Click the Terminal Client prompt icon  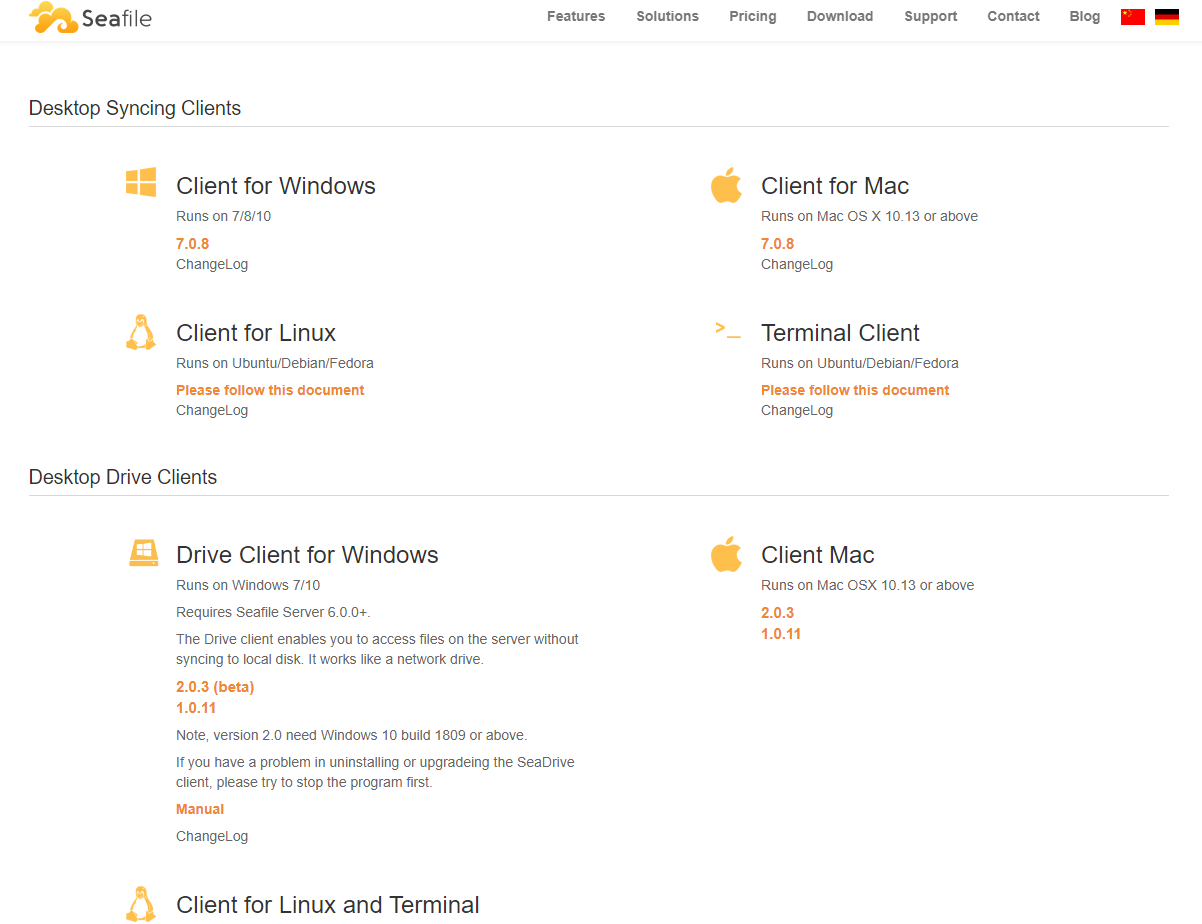pyautogui.click(x=727, y=330)
